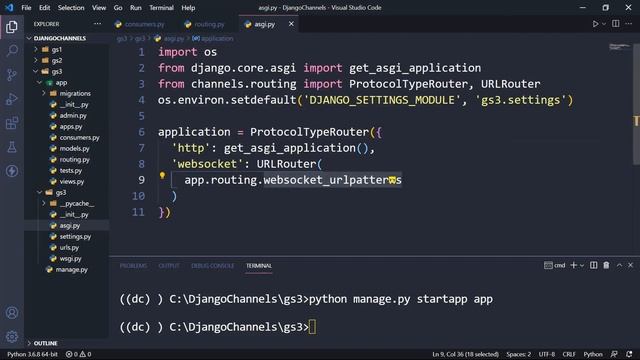Click the Run Python File play button
The height and width of the screenshot is (360, 640).
point(595,24)
